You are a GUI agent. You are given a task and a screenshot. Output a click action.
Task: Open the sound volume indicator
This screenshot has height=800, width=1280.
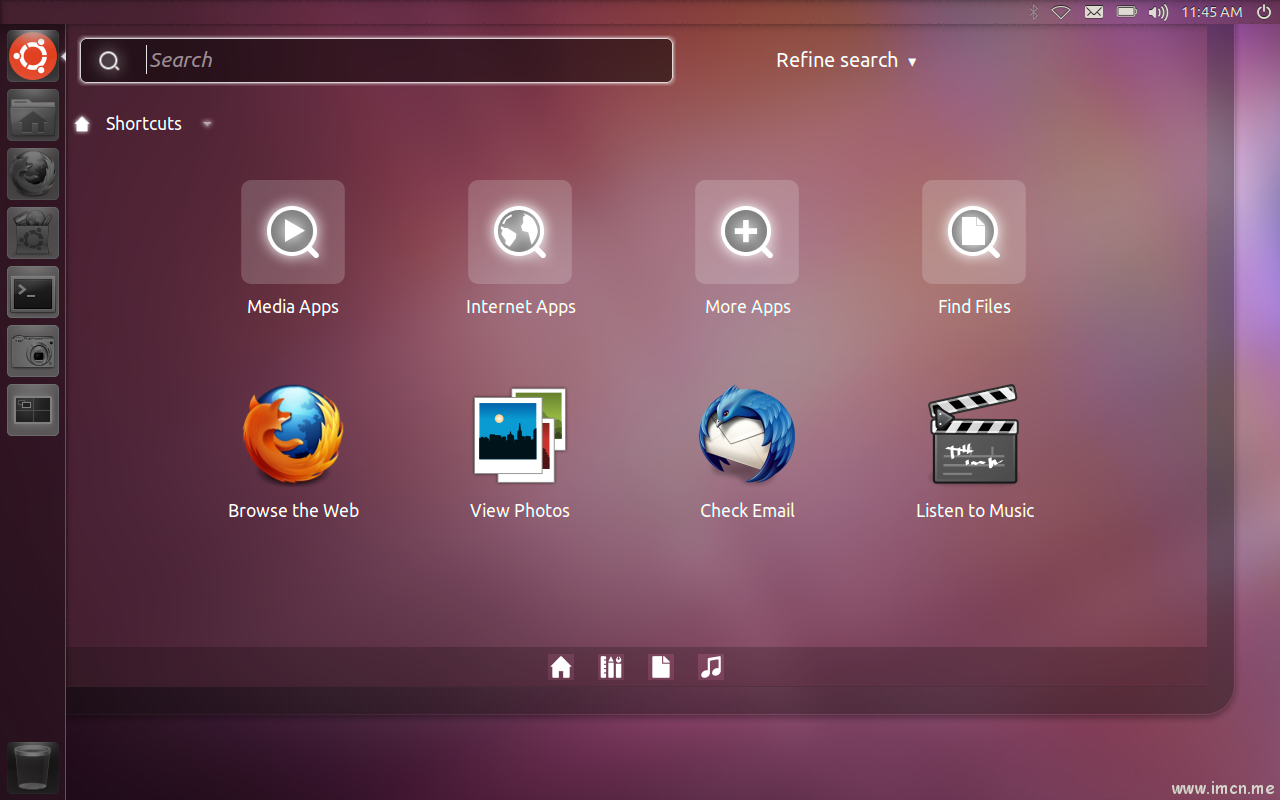1158,12
